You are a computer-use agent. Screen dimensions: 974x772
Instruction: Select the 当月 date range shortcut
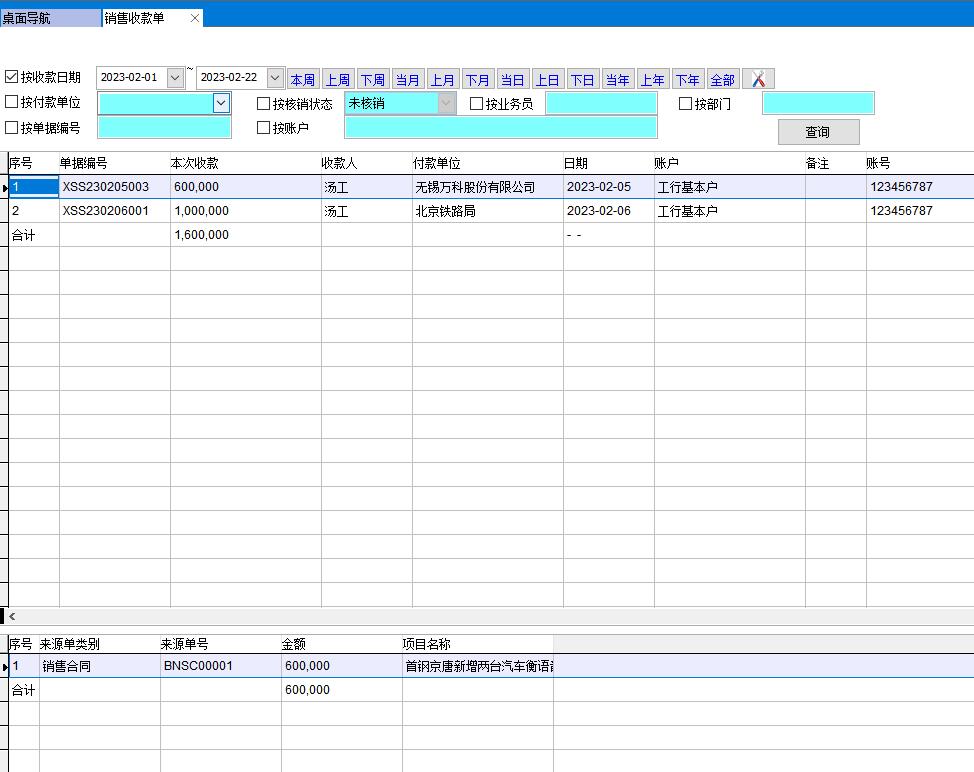pos(407,79)
